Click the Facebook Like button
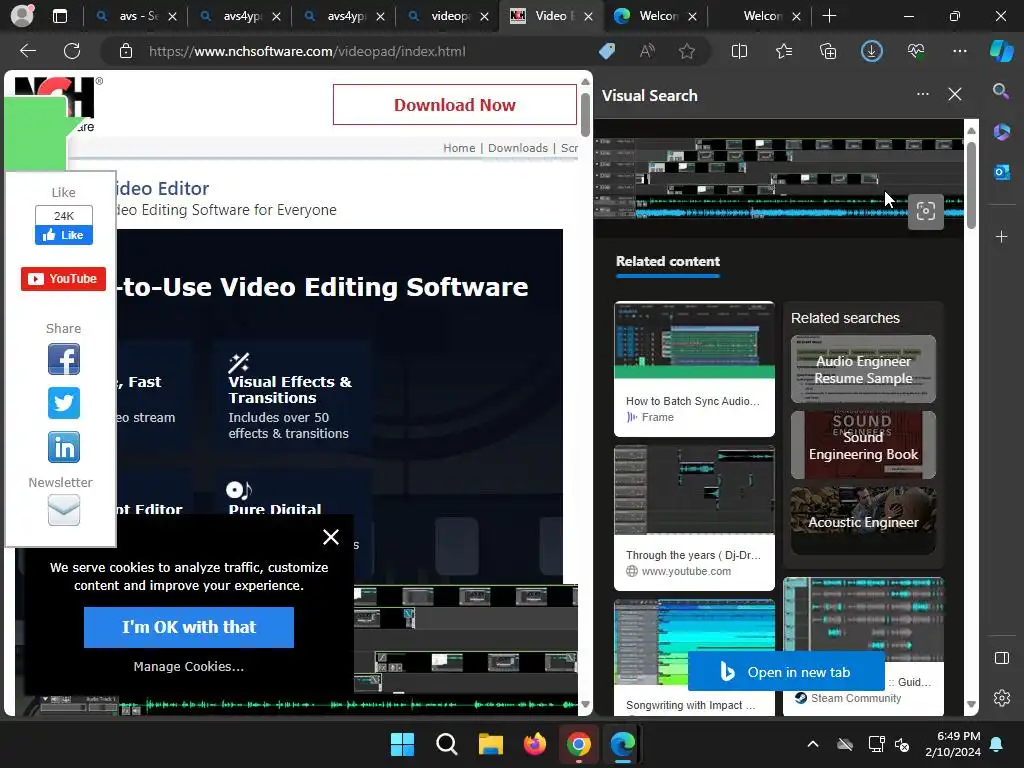This screenshot has width=1024, height=768. [x=63, y=235]
